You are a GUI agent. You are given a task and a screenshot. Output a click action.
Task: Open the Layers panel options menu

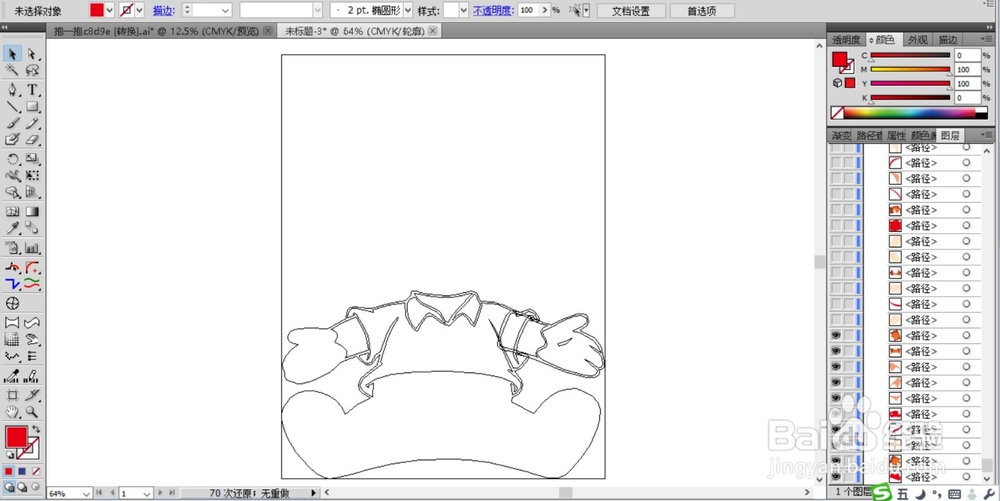coord(987,135)
